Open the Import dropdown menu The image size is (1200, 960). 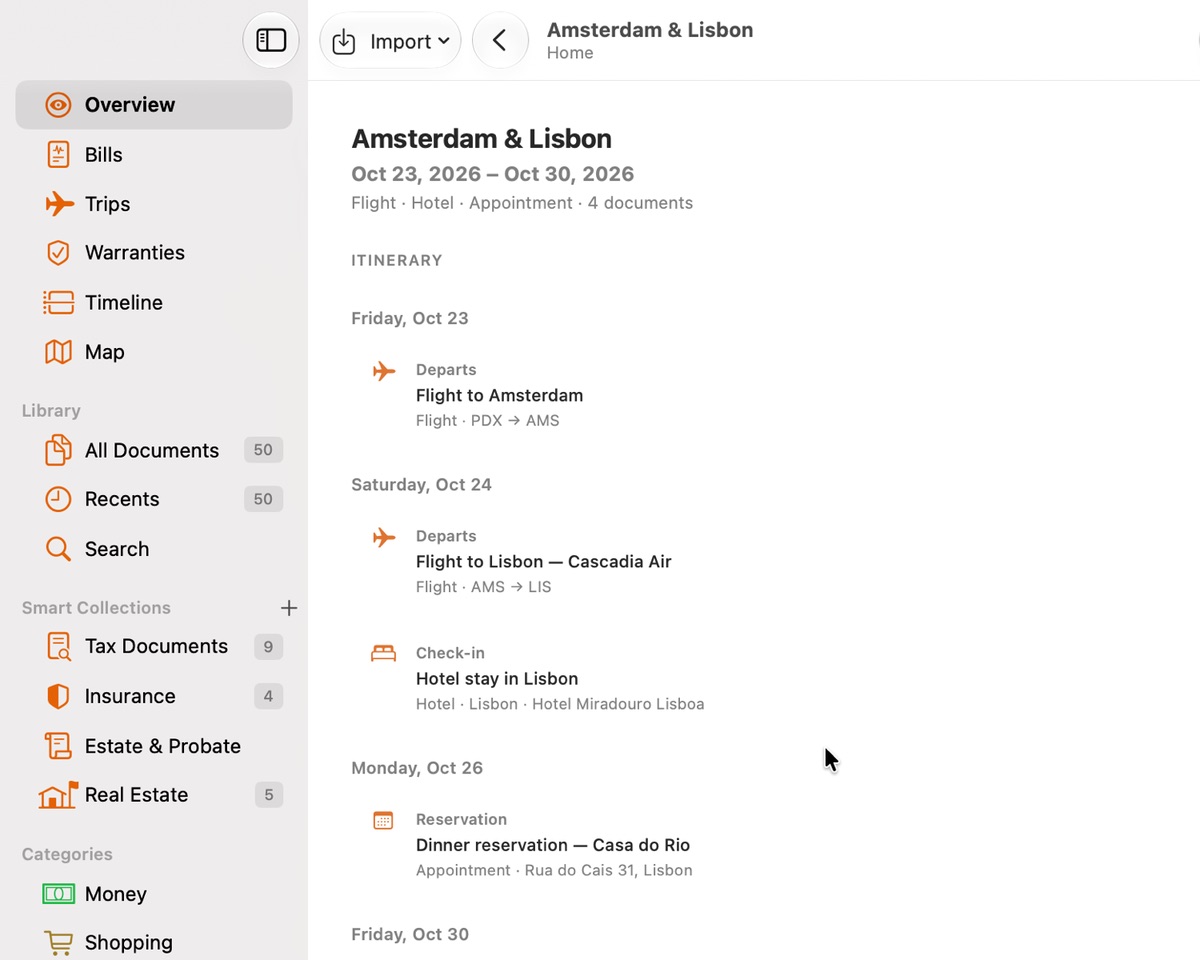click(x=390, y=41)
